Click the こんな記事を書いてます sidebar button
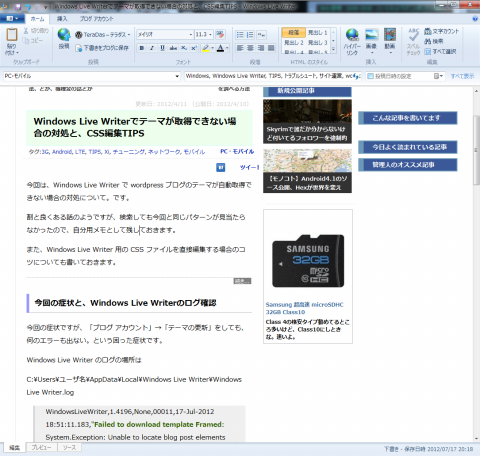The height and width of the screenshot is (456, 480). [x=408, y=118]
